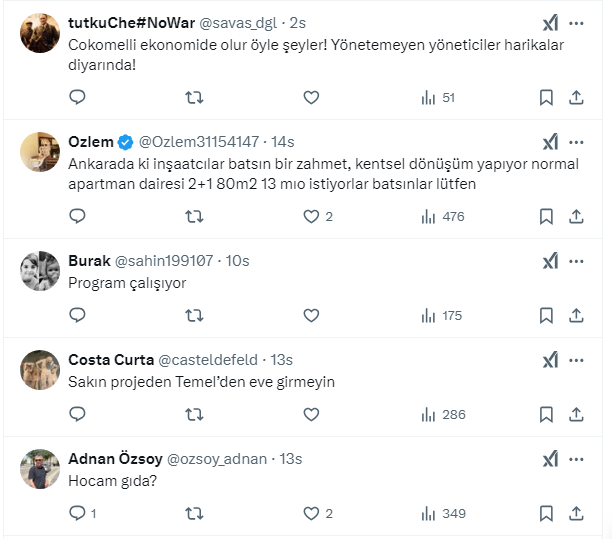Expand more options on Adnan Özsoy's tweet
The height and width of the screenshot is (539, 612).
pyautogui.click(x=577, y=459)
